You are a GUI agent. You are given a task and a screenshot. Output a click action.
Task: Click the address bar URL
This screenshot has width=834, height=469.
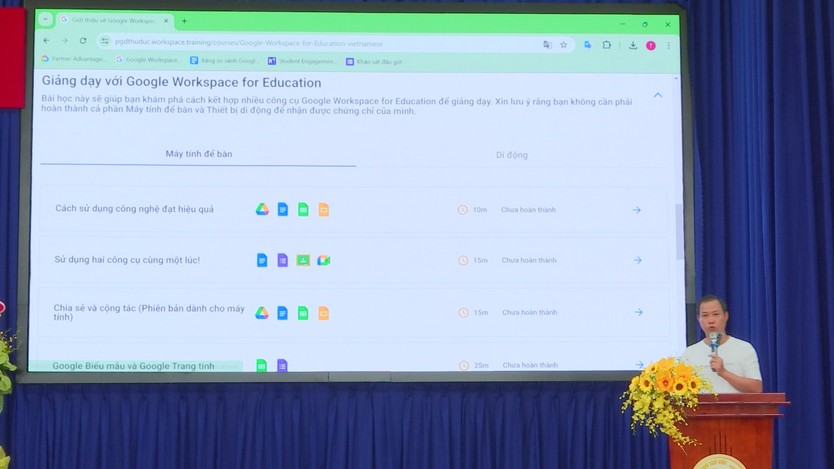pyautogui.click(x=249, y=43)
